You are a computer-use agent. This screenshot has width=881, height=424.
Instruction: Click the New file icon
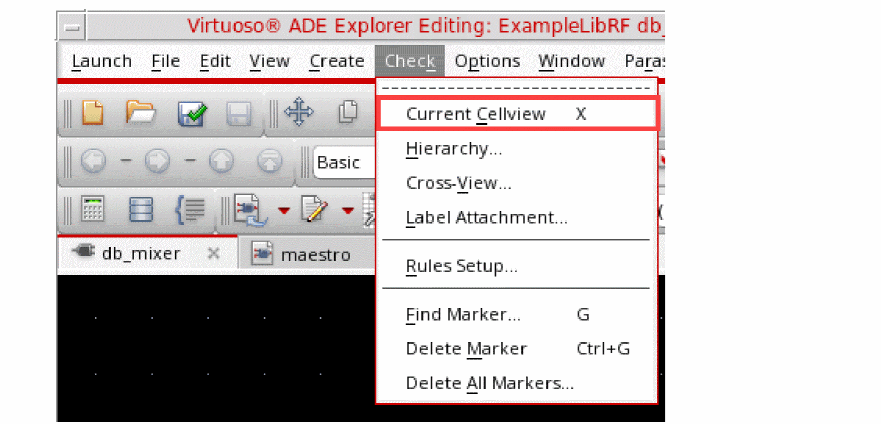click(93, 112)
